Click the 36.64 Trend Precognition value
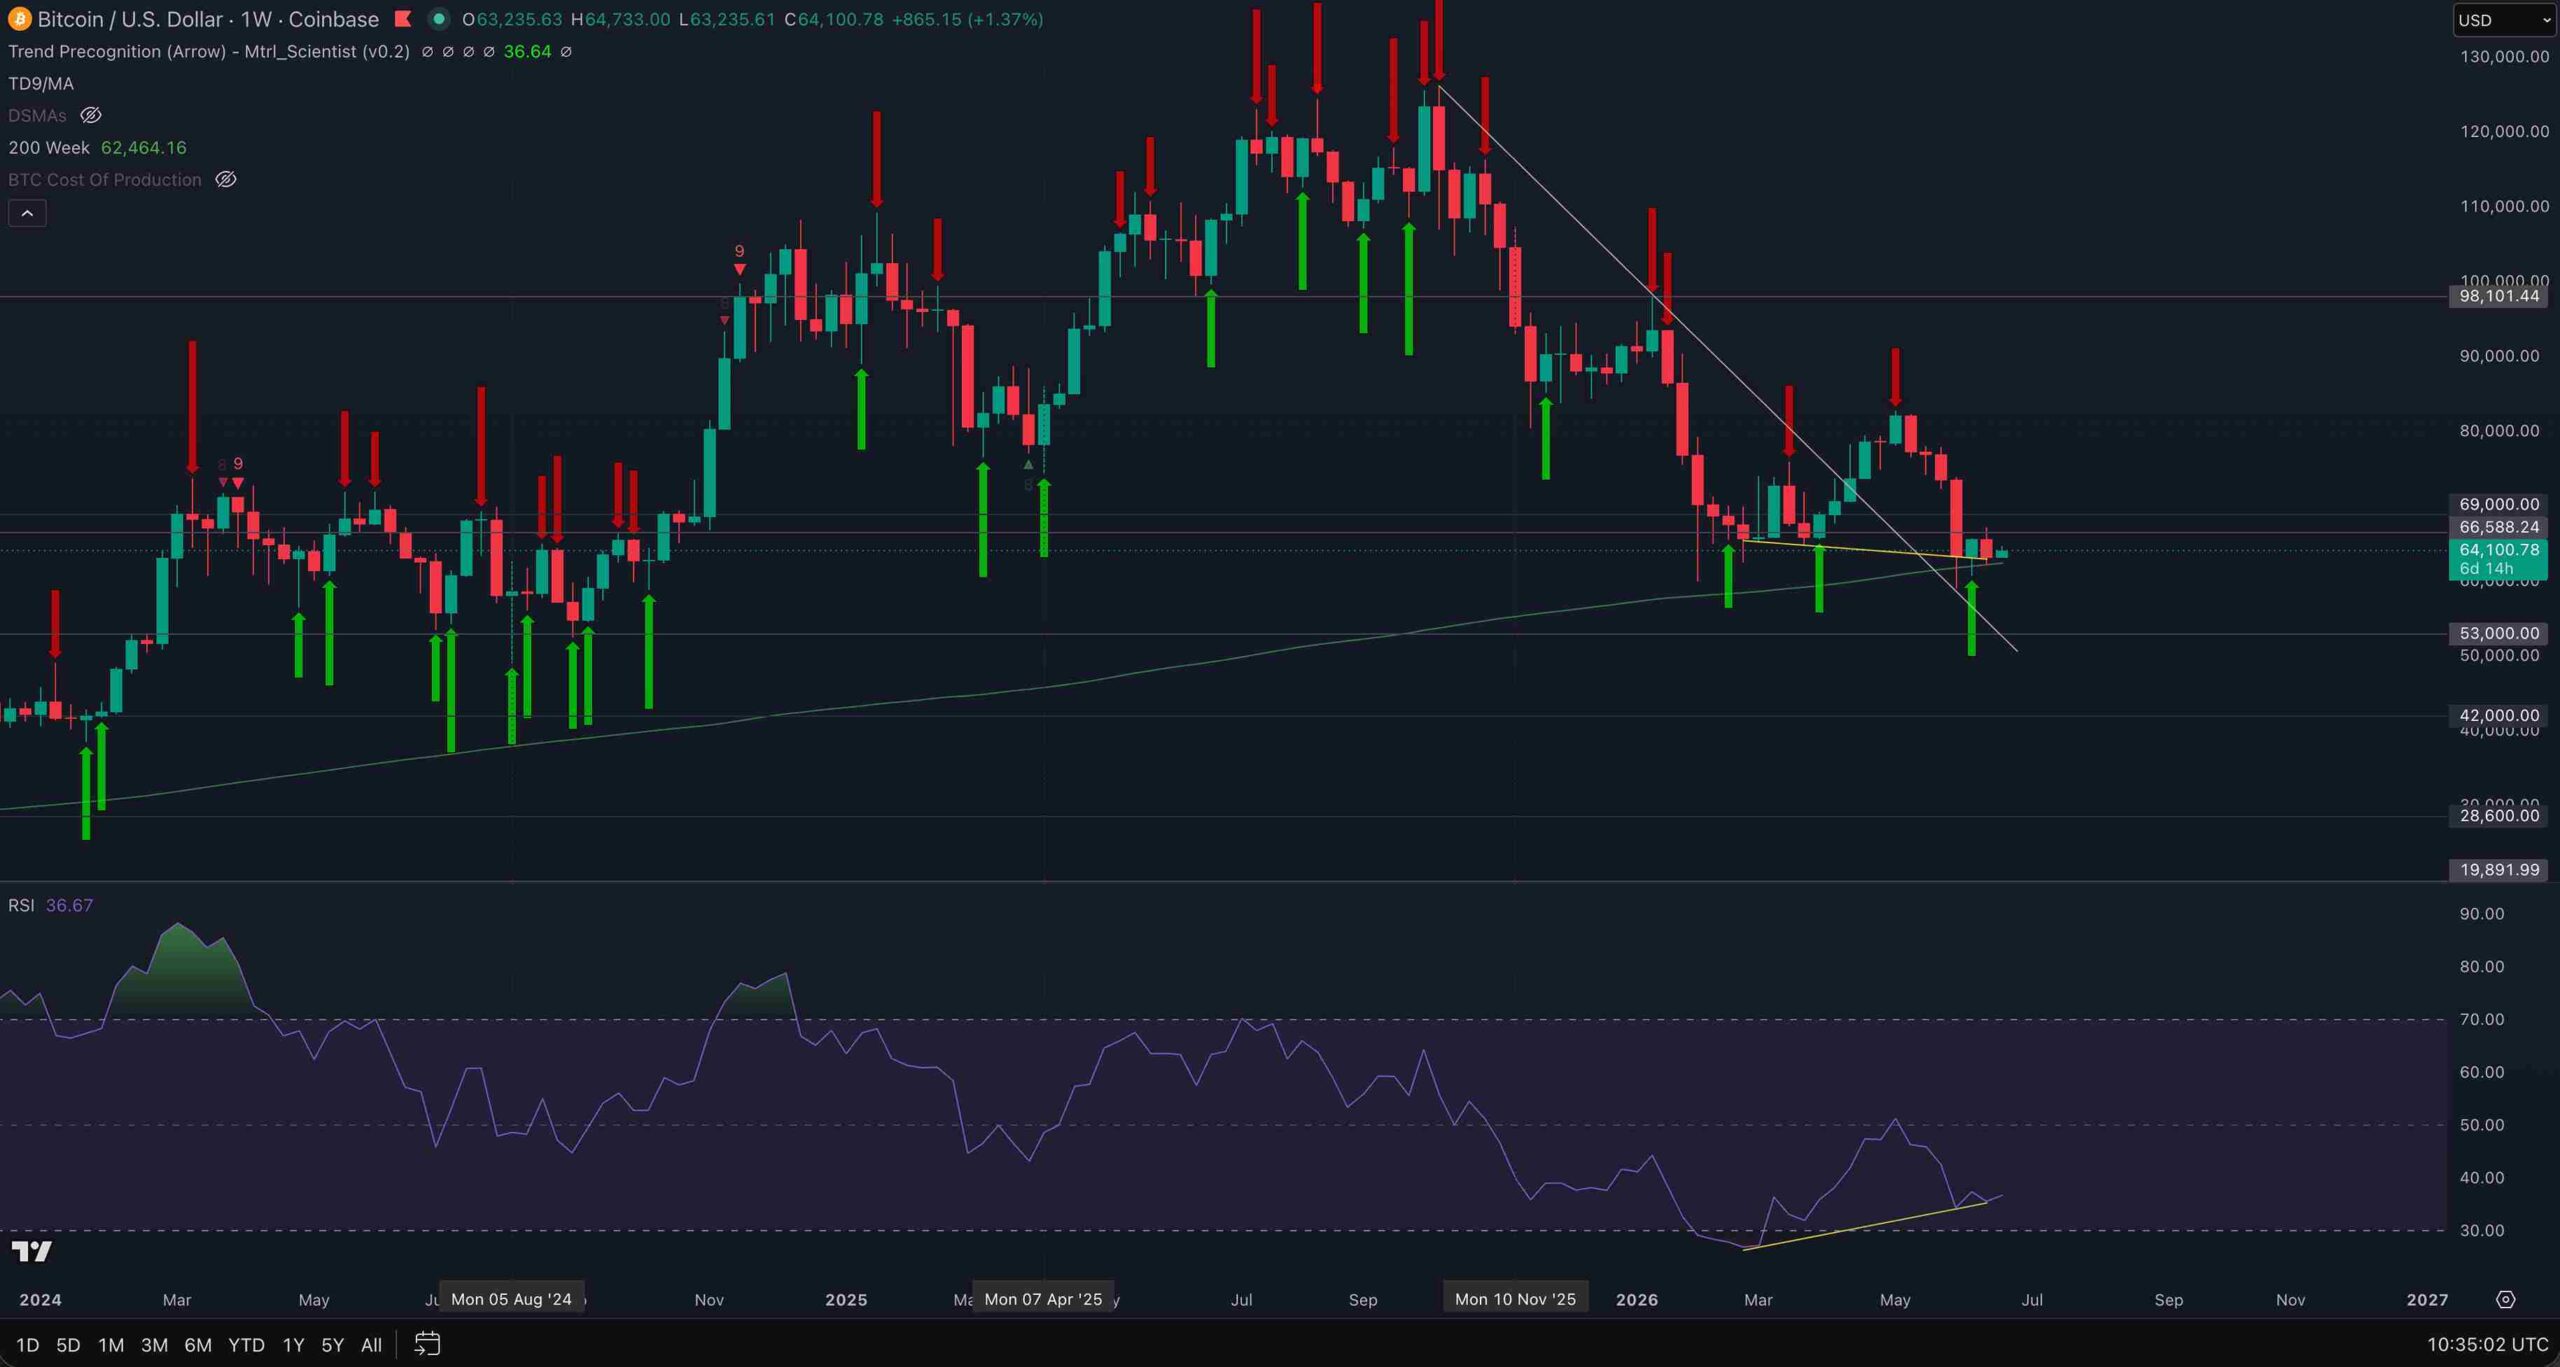Image resolution: width=2560 pixels, height=1367 pixels. pos(527,51)
